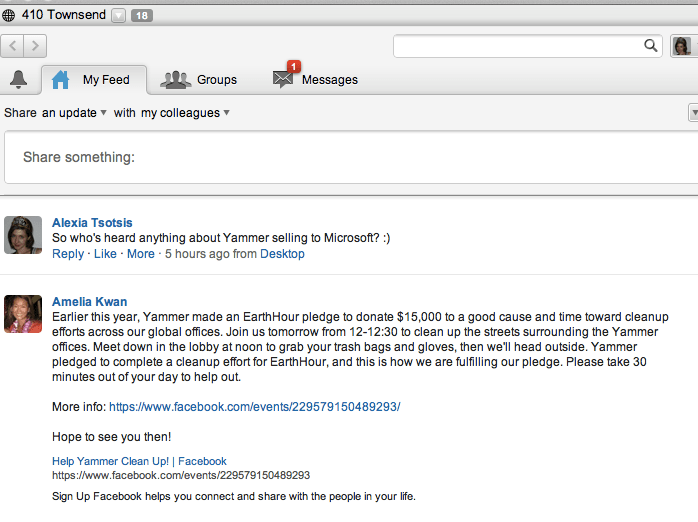Click the search magnifying glass icon
This screenshot has height=522, width=698.
[x=651, y=46]
